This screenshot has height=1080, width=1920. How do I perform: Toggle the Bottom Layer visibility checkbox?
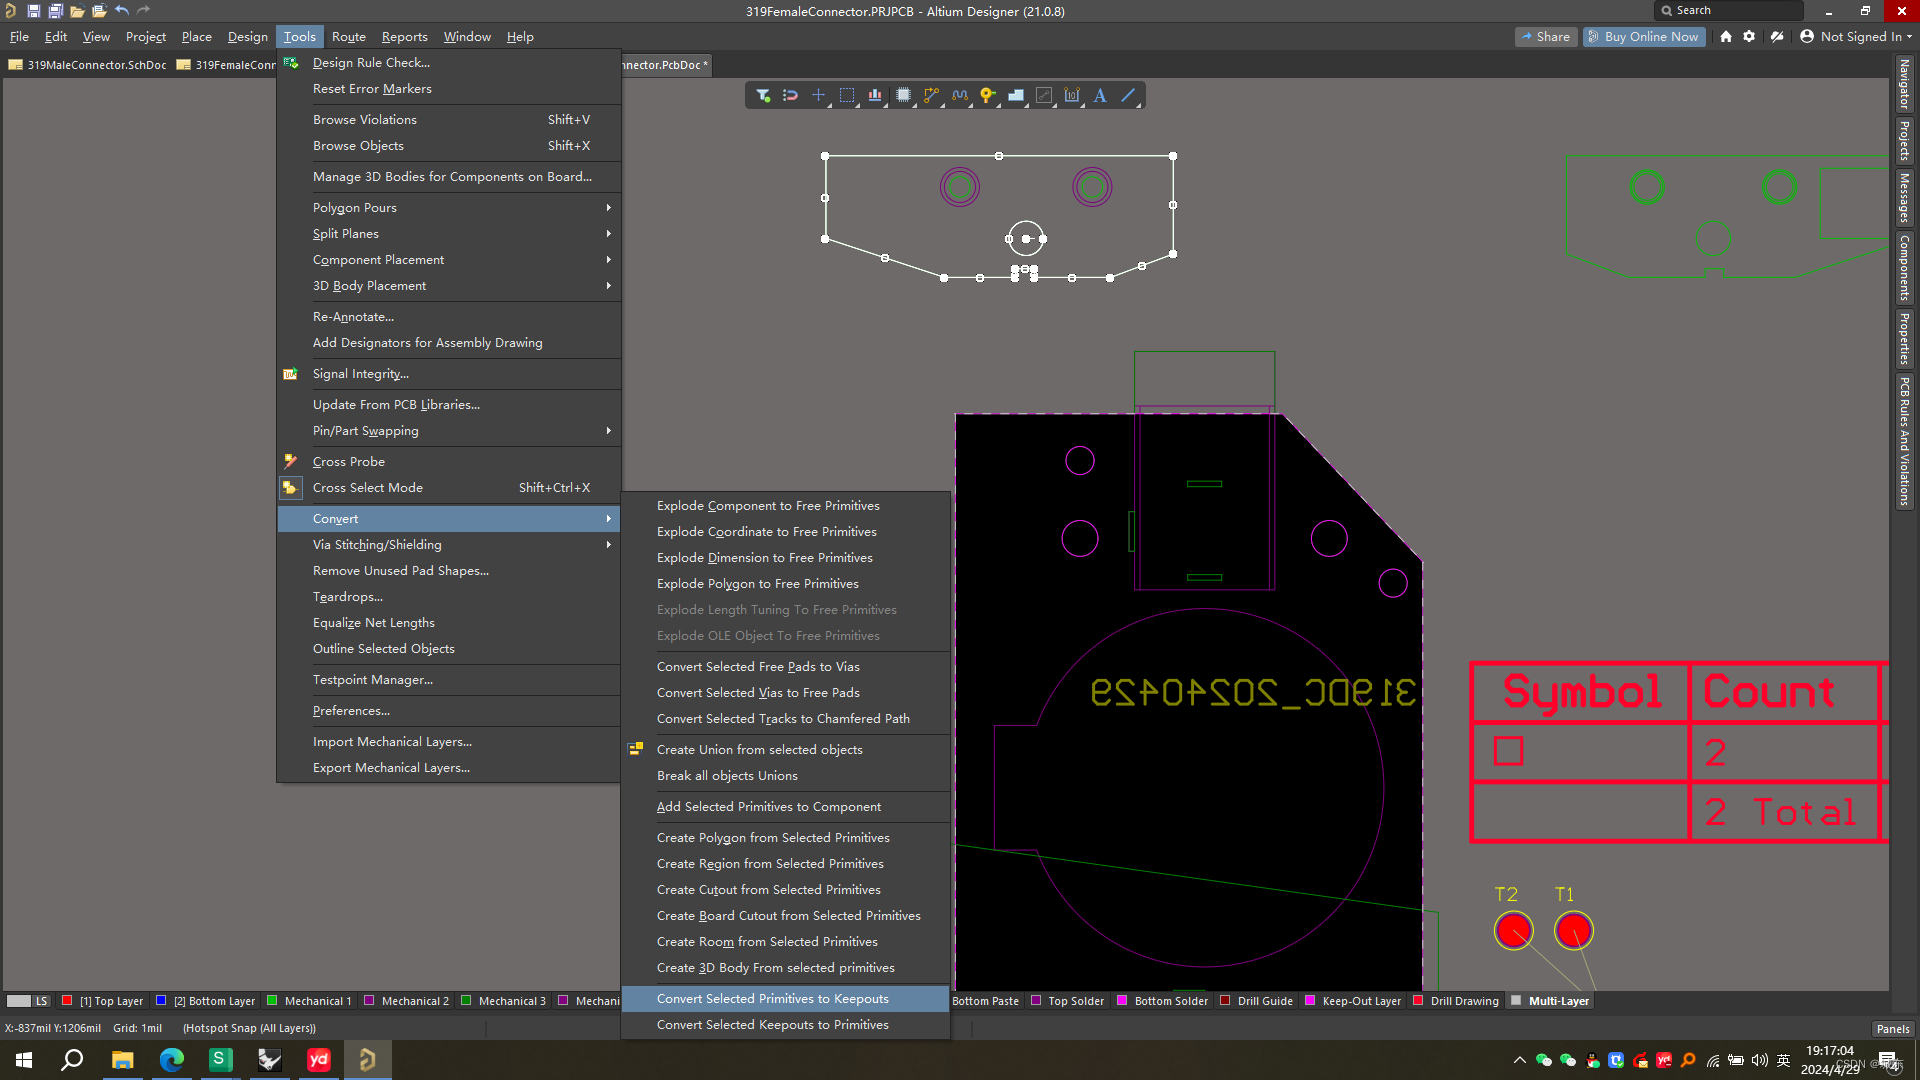(x=169, y=1000)
